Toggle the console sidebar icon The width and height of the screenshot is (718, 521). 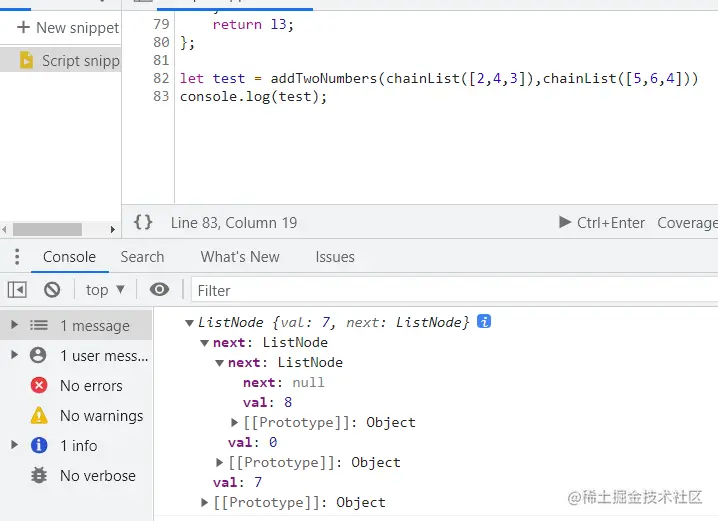[17, 290]
